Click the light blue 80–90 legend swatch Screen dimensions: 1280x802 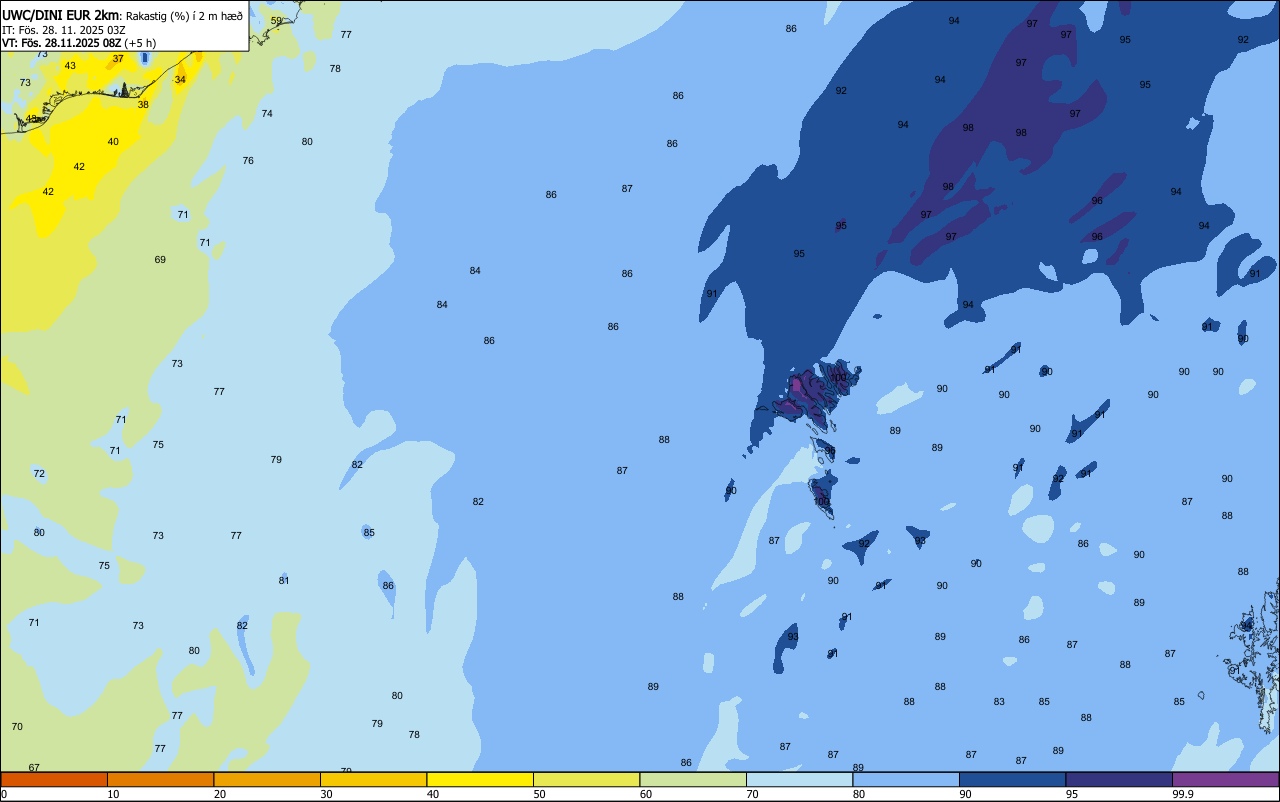906,779
